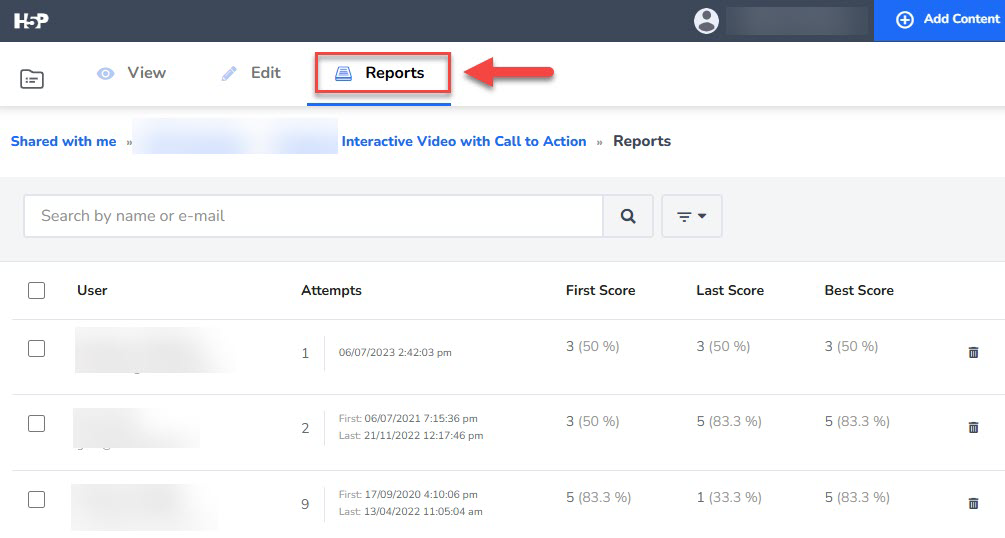Click the Attempts column header
The width and height of the screenshot is (1005, 538).
331,290
